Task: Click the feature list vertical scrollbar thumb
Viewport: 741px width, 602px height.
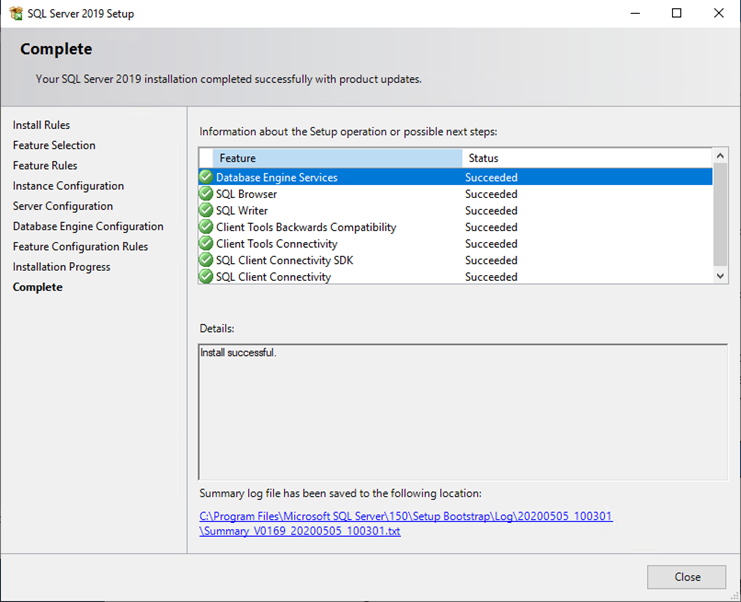Action: point(720,215)
